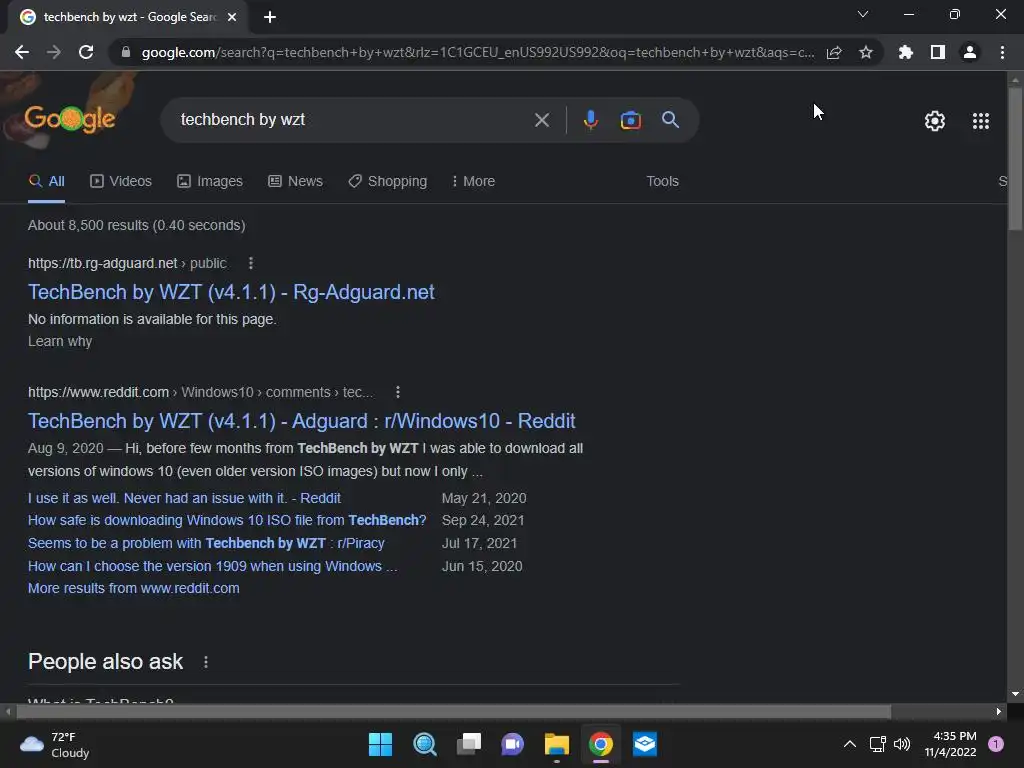Screen dimensions: 1024x768
Task: Share this page from address bar
Action: pos(834,52)
